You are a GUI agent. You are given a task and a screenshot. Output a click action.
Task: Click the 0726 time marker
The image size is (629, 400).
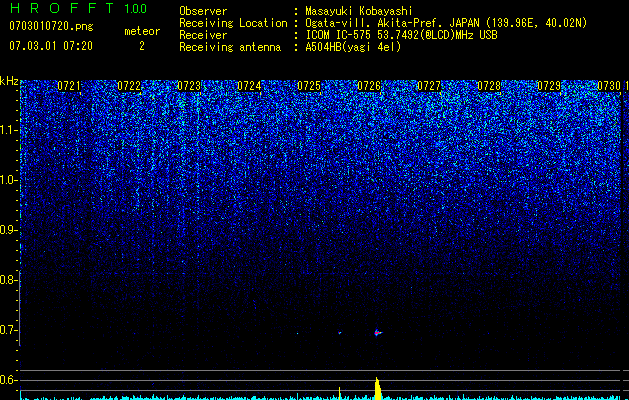coord(369,86)
